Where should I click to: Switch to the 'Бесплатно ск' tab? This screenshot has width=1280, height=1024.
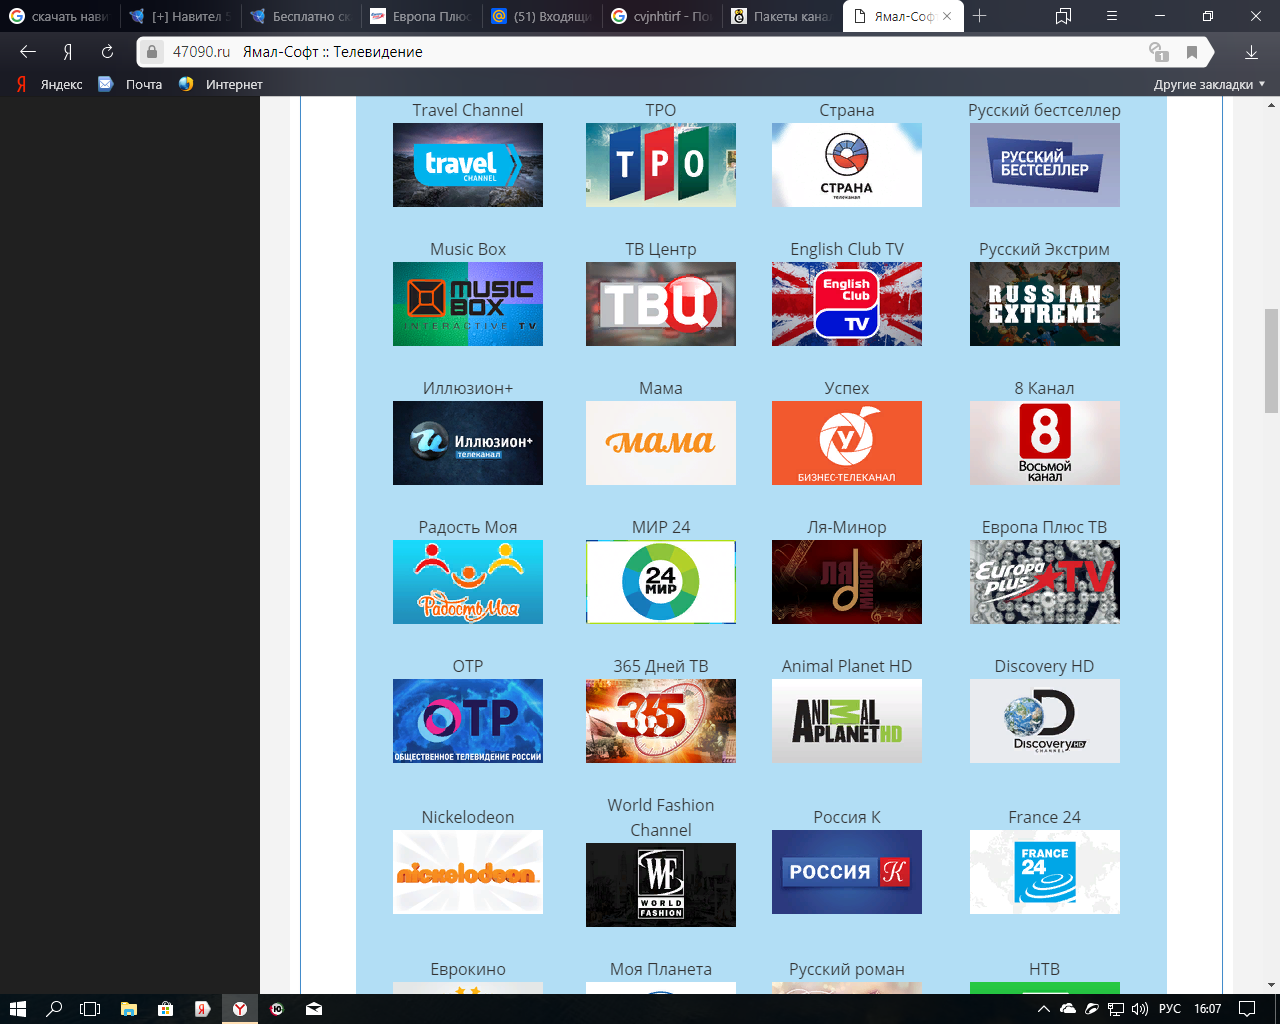[x=300, y=16]
